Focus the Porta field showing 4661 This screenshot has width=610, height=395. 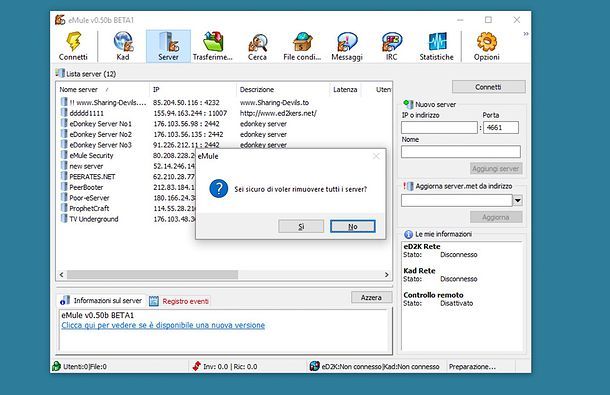click(x=501, y=127)
